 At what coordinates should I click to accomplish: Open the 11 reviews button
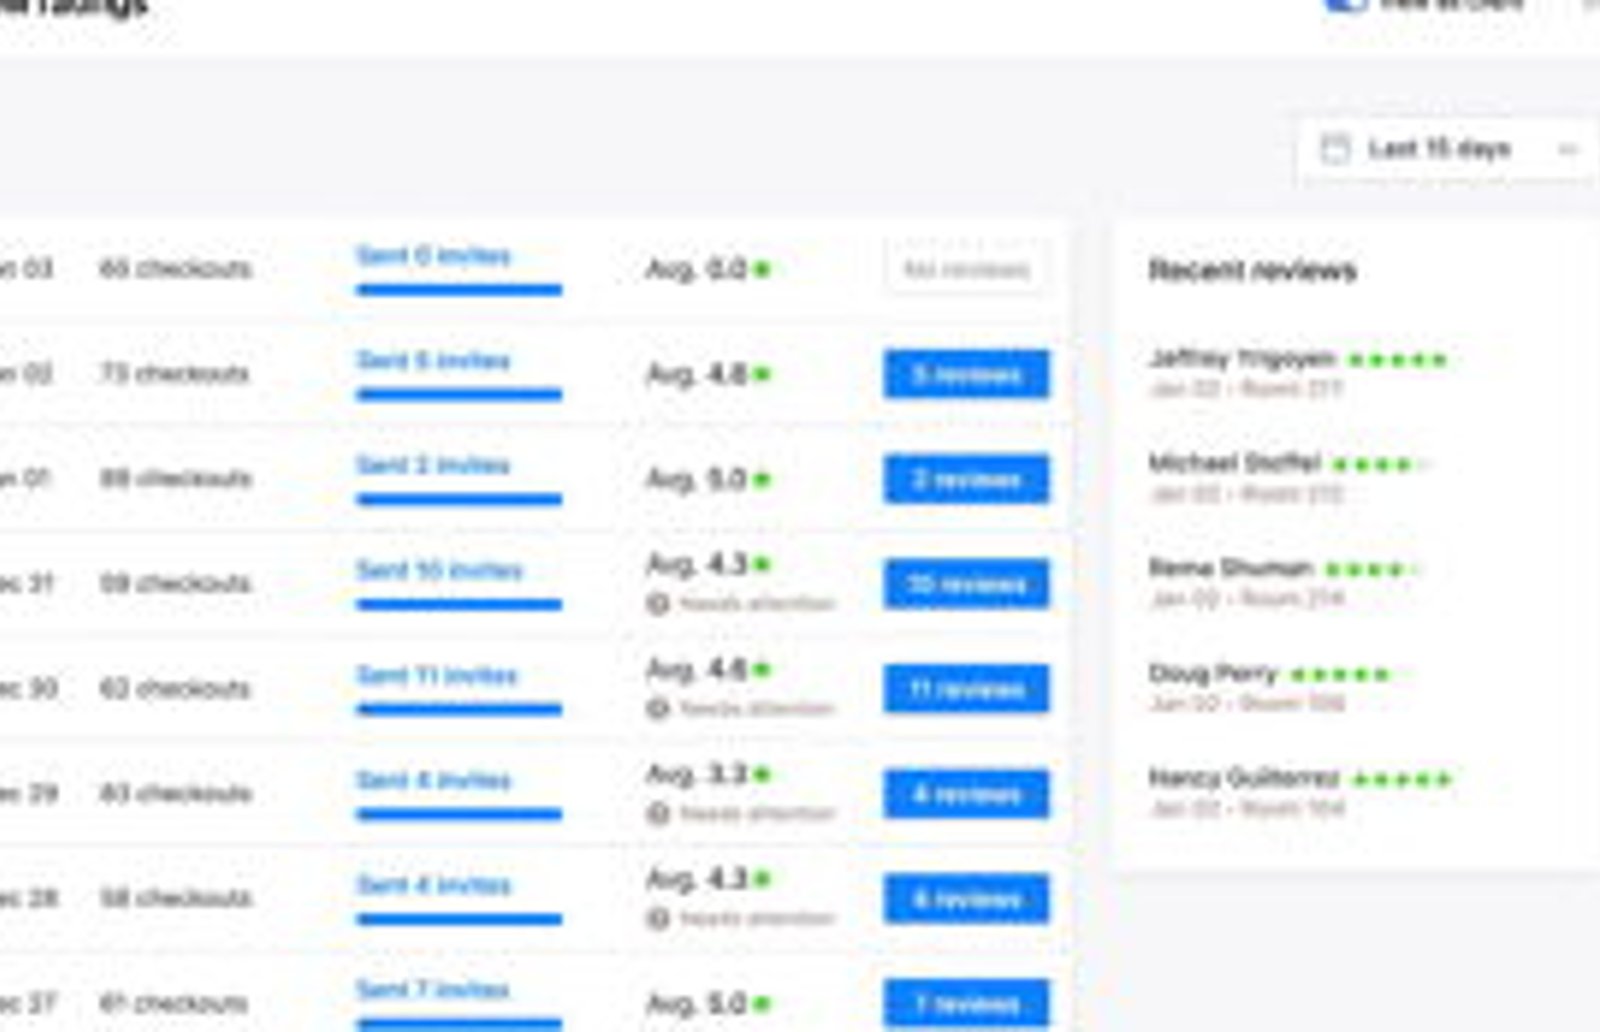click(x=966, y=689)
